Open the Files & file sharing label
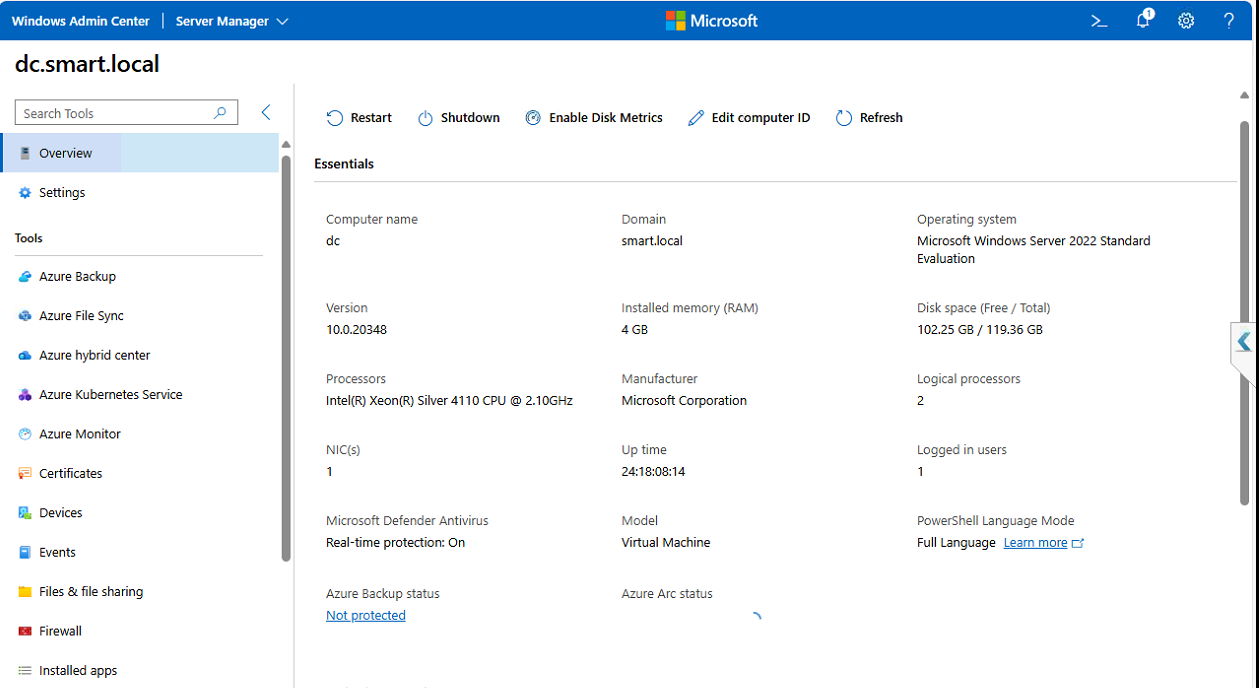Viewport: 1259px width, 688px height. (91, 592)
